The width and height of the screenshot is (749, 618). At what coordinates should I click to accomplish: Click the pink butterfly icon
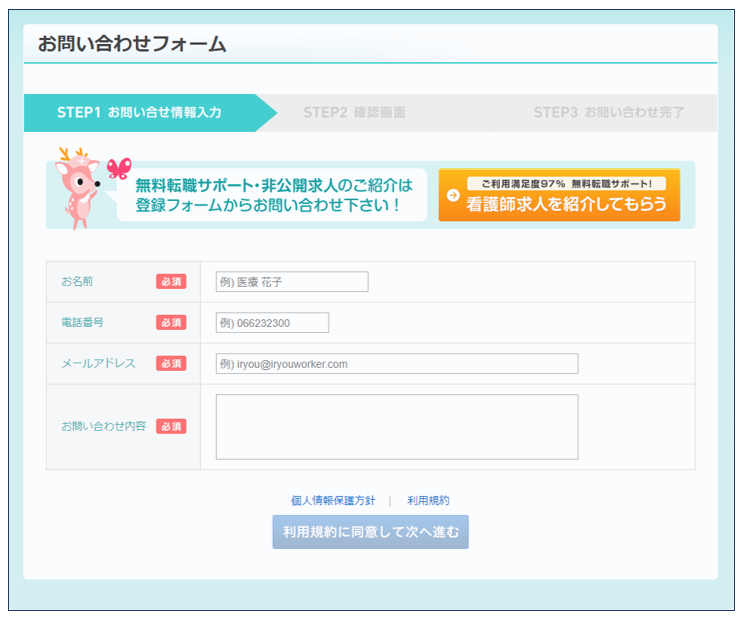tap(119, 167)
